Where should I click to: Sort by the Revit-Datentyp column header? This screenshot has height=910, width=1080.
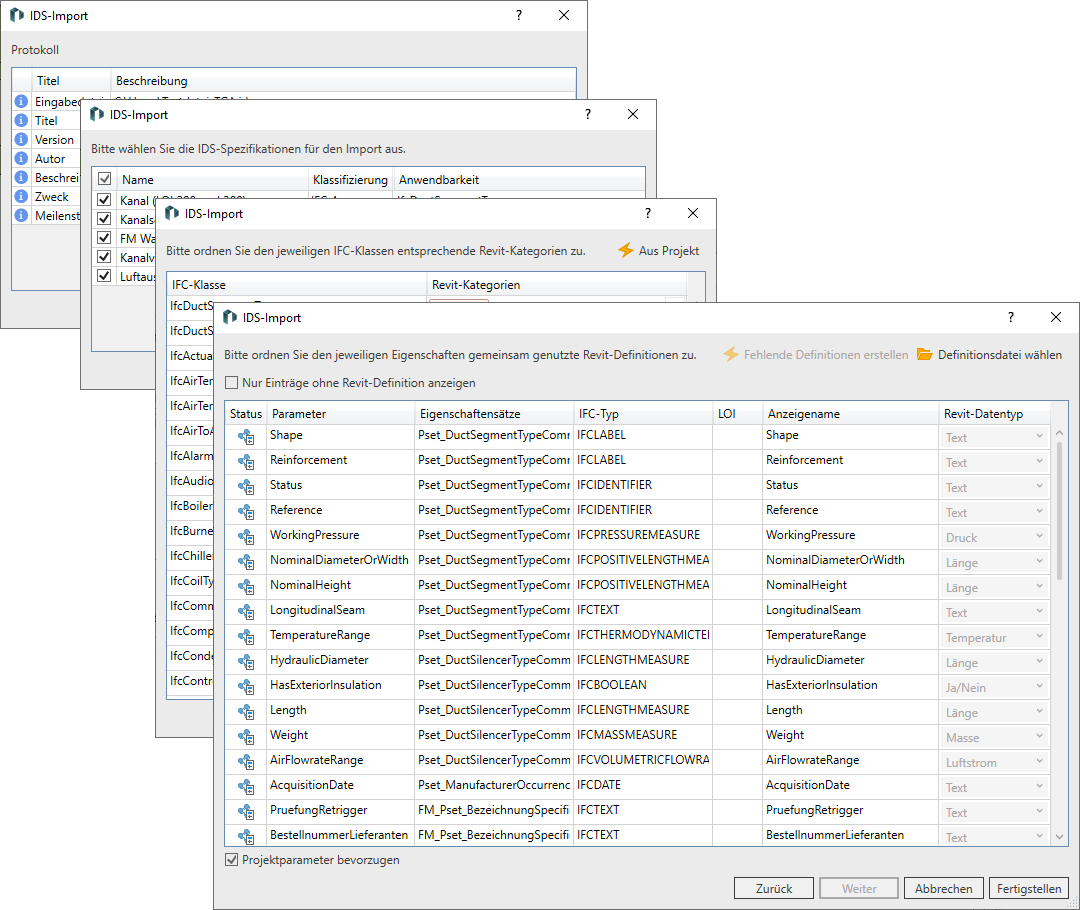[x=994, y=413]
